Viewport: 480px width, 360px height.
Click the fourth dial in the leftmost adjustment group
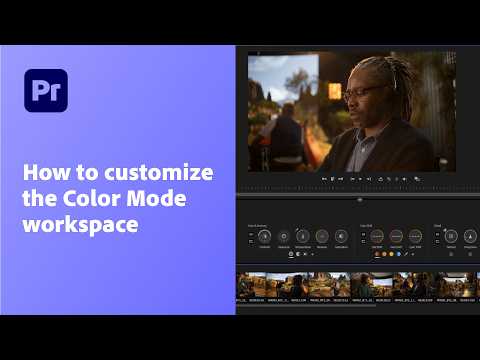322,236
